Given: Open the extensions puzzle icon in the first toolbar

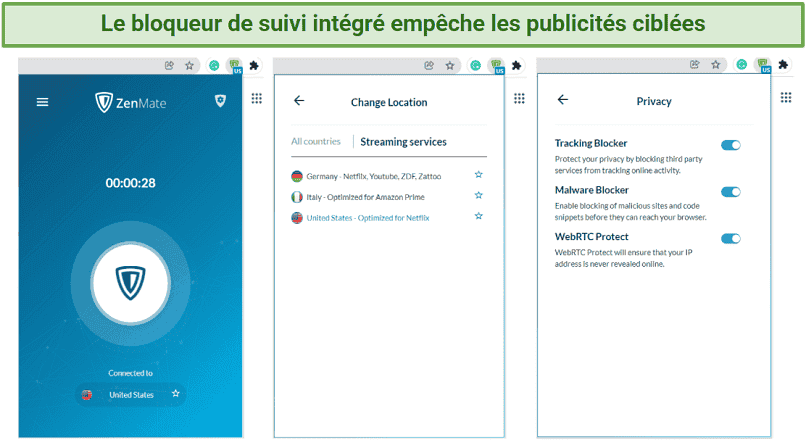Looking at the screenshot, I should [x=254, y=65].
